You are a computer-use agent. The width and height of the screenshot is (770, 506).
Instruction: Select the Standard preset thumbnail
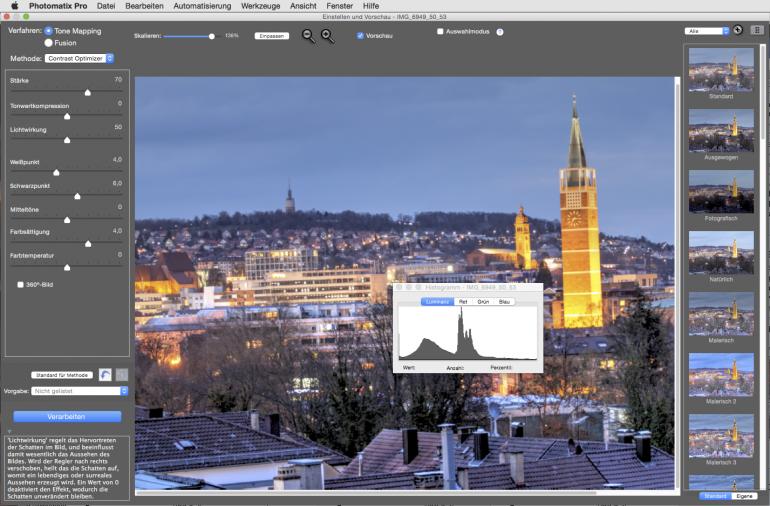click(x=721, y=69)
